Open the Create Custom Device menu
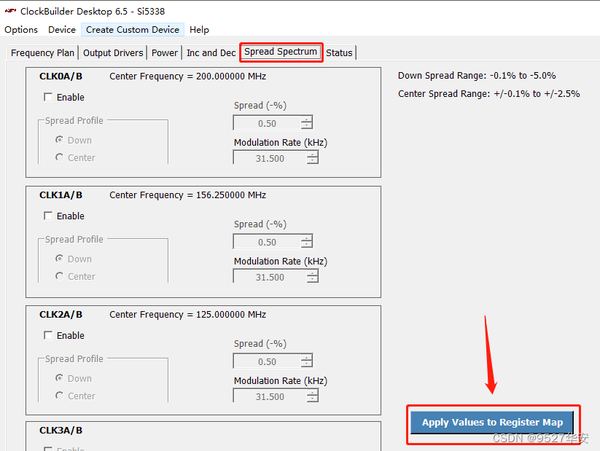 (x=132, y=29)
